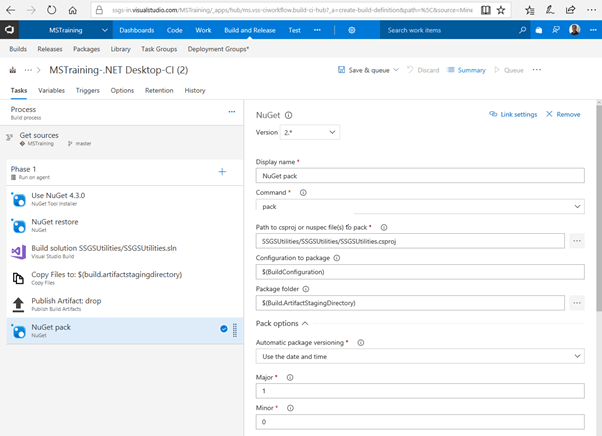
Task: Click the Display name input field
Action: tap(420, 176)
